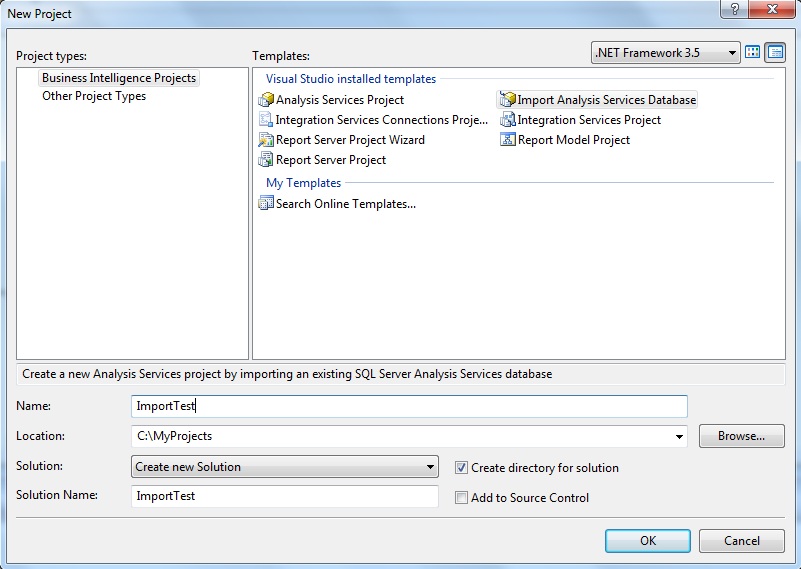Open the Create new Solution dropdown
The width and height of the screenshot is (801, 569).
coord(285,467)
